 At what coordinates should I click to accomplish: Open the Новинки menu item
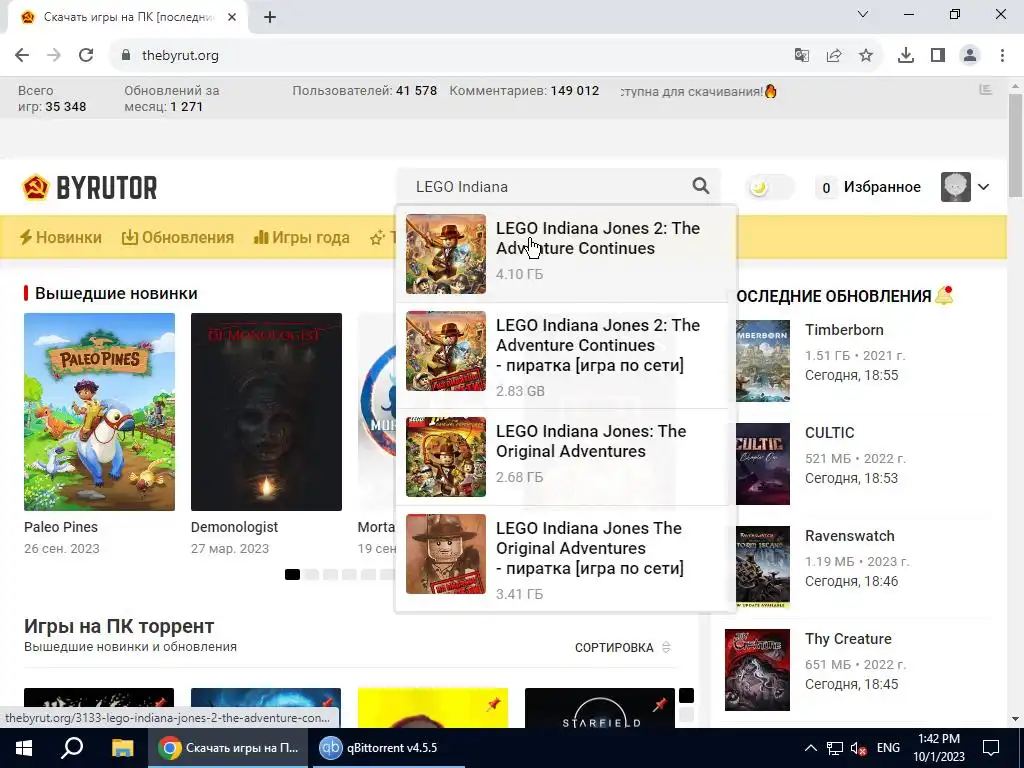pos(60,237)
